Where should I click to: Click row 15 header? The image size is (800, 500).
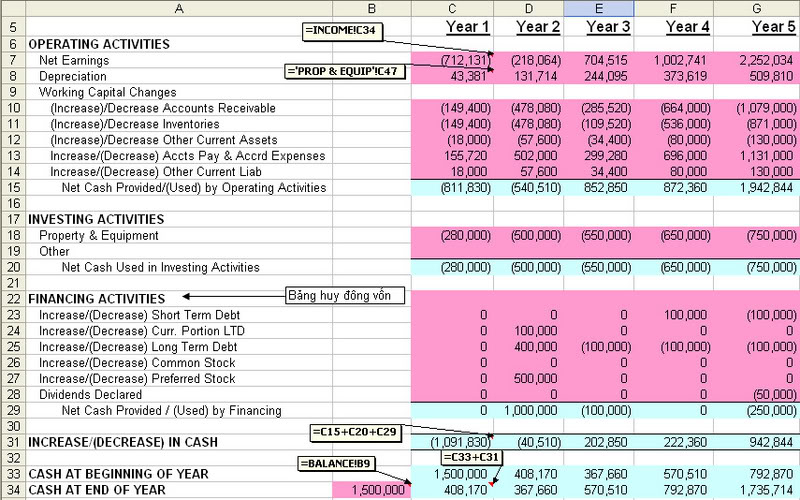click(12, 187)
